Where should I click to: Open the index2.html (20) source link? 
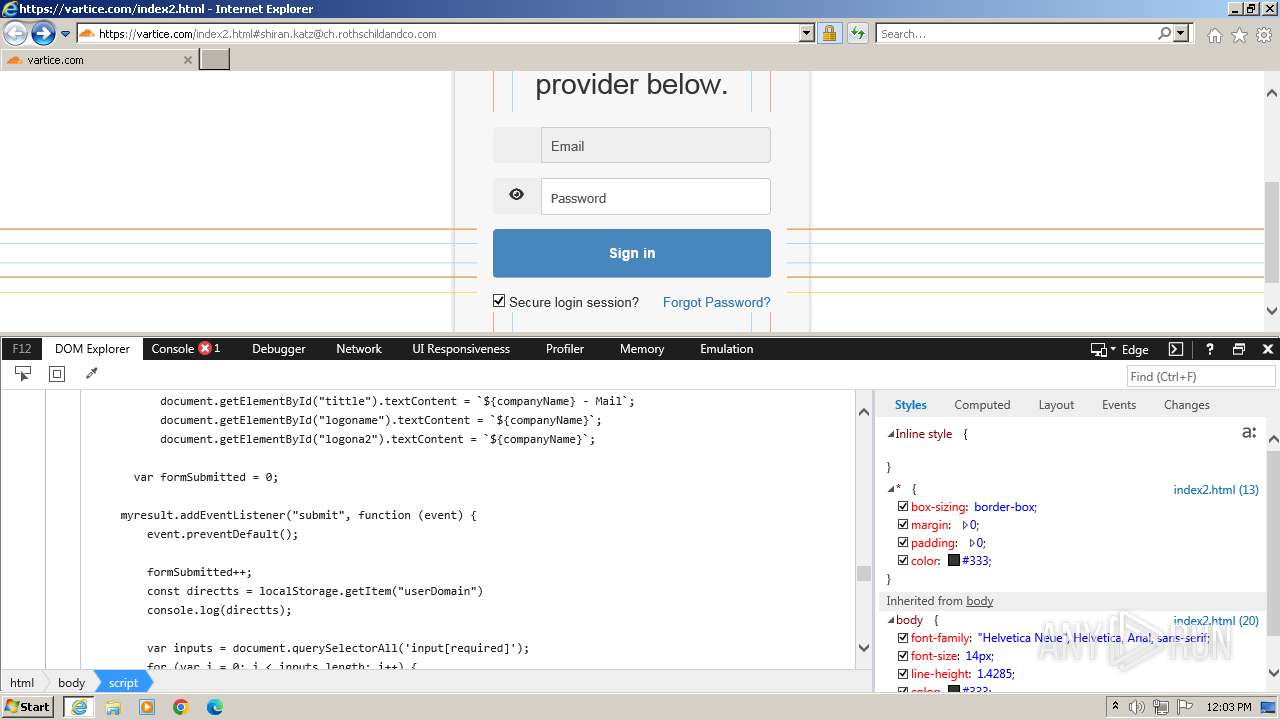click(x=1216, y=621)
